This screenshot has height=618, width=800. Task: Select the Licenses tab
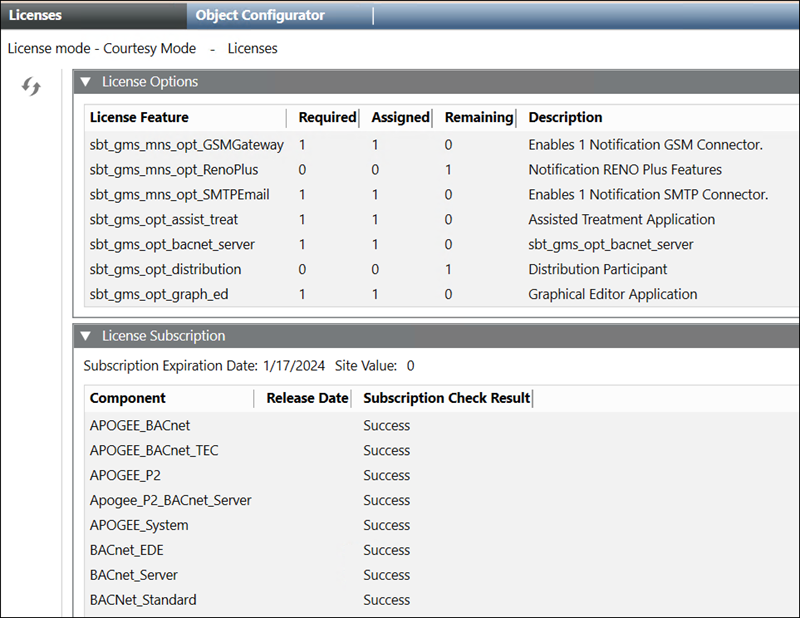(x=36, y=15)
